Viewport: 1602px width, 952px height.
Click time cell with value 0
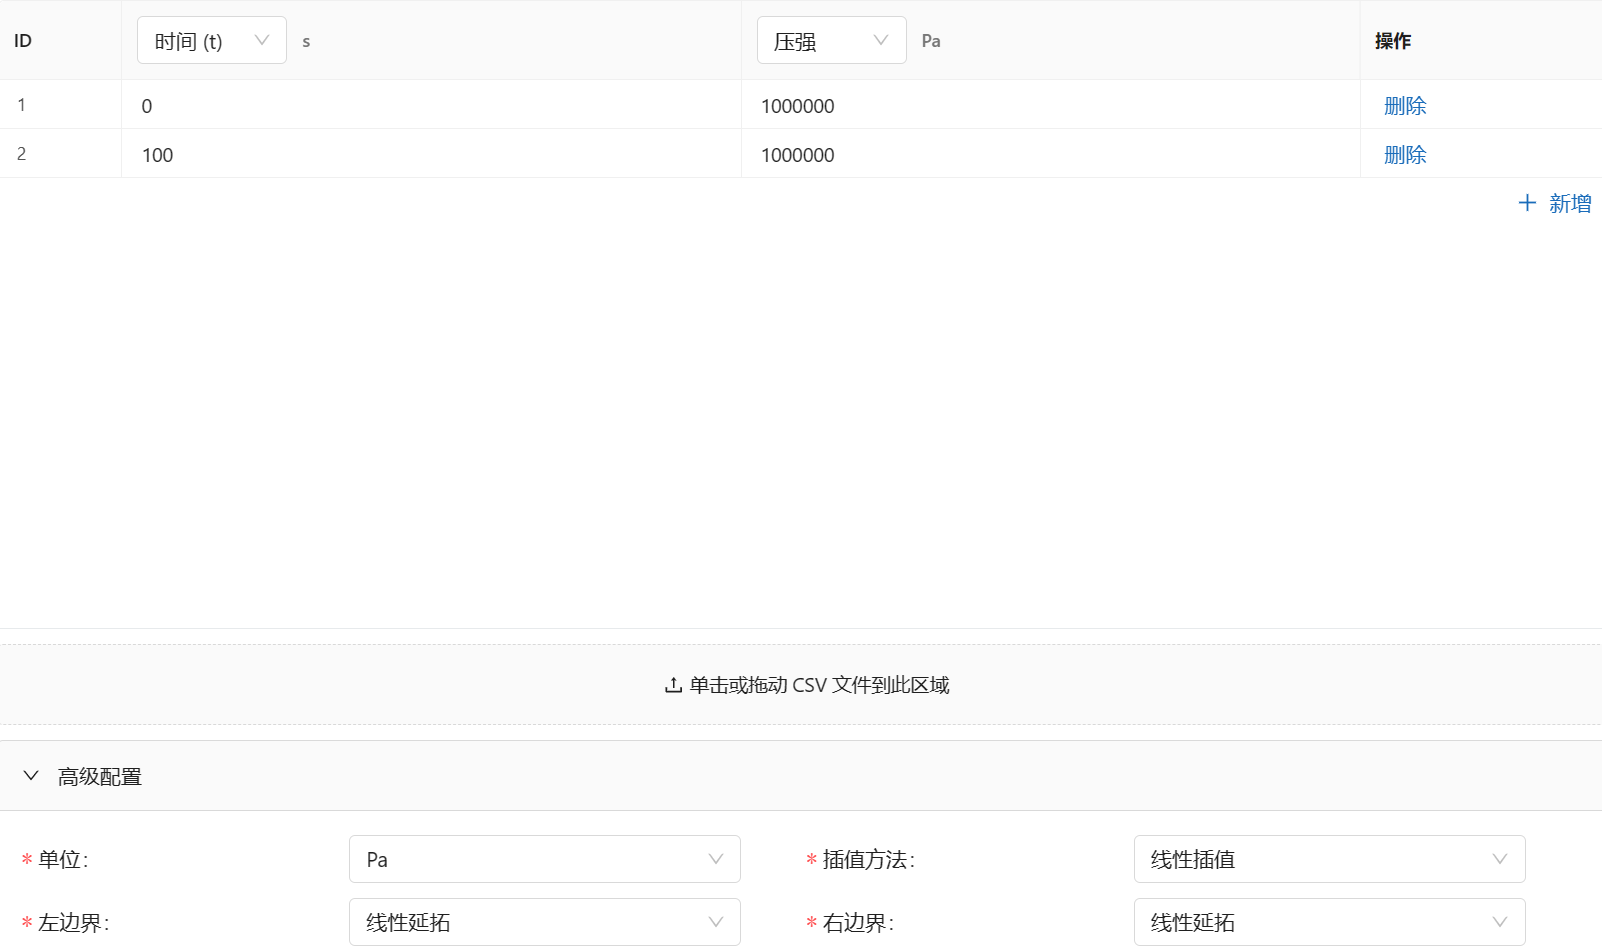[x=431, y=105]
